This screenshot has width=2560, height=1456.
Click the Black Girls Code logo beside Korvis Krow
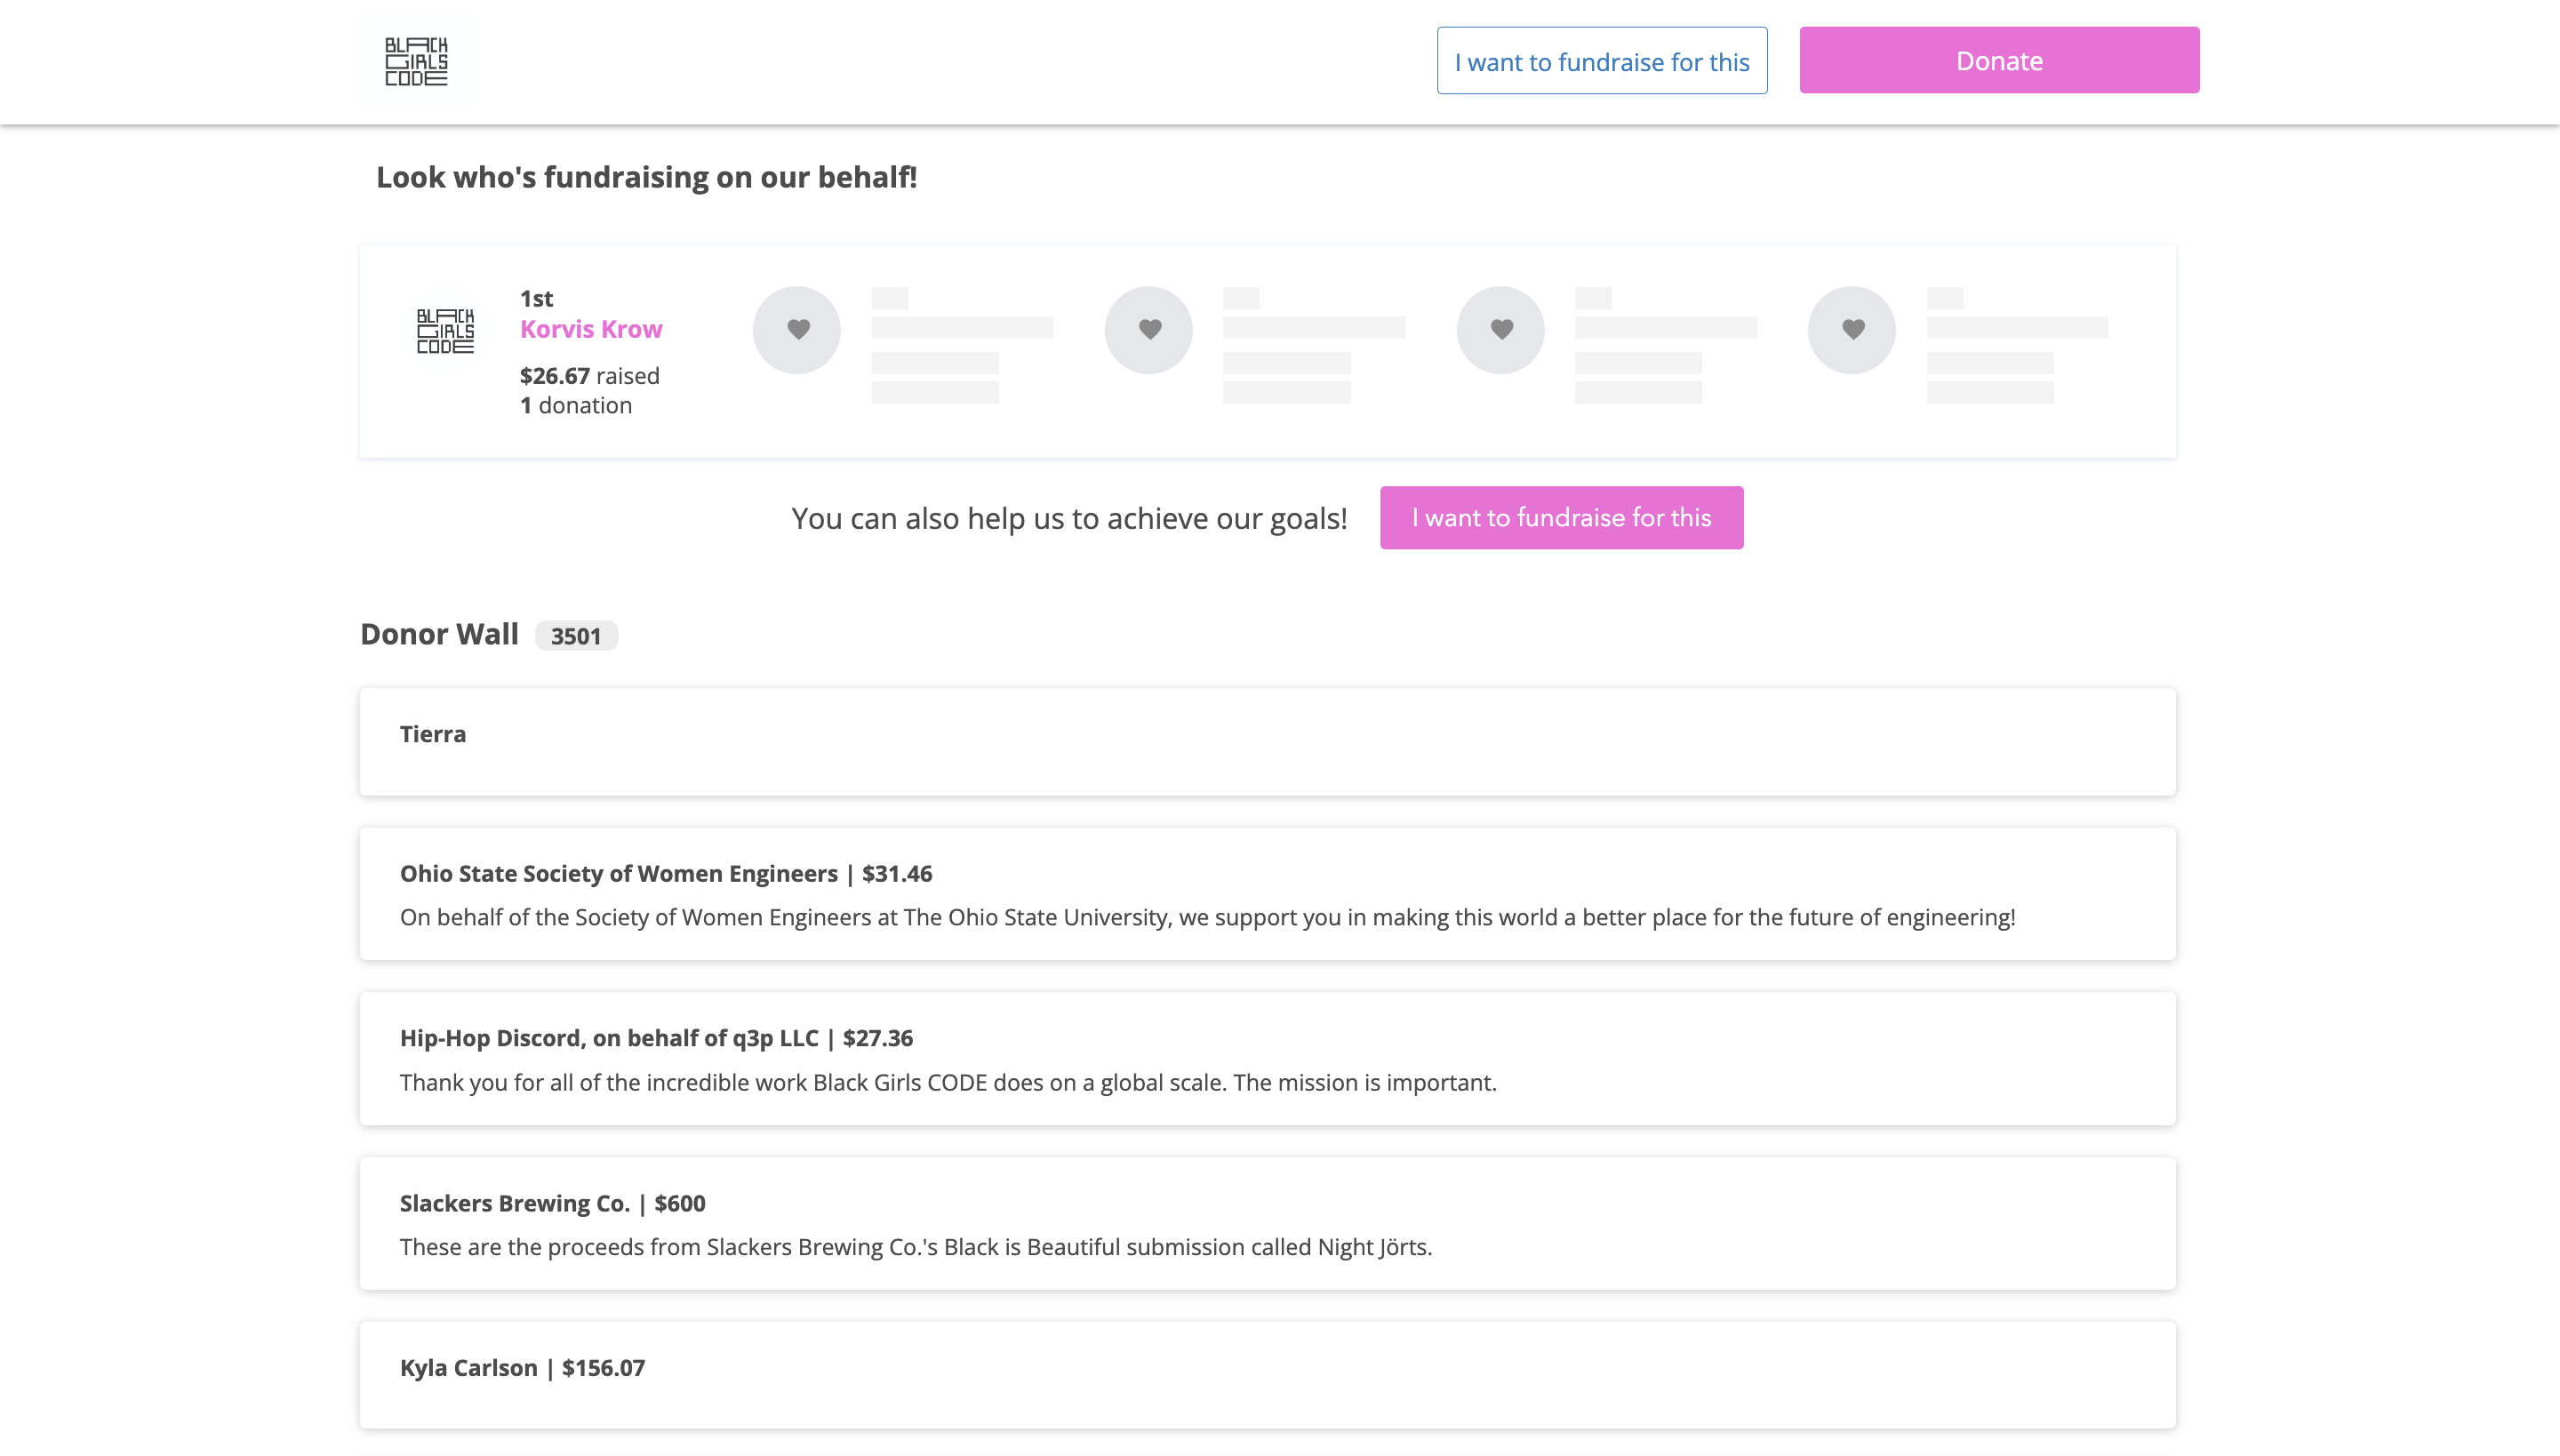[x=445, y=331]
